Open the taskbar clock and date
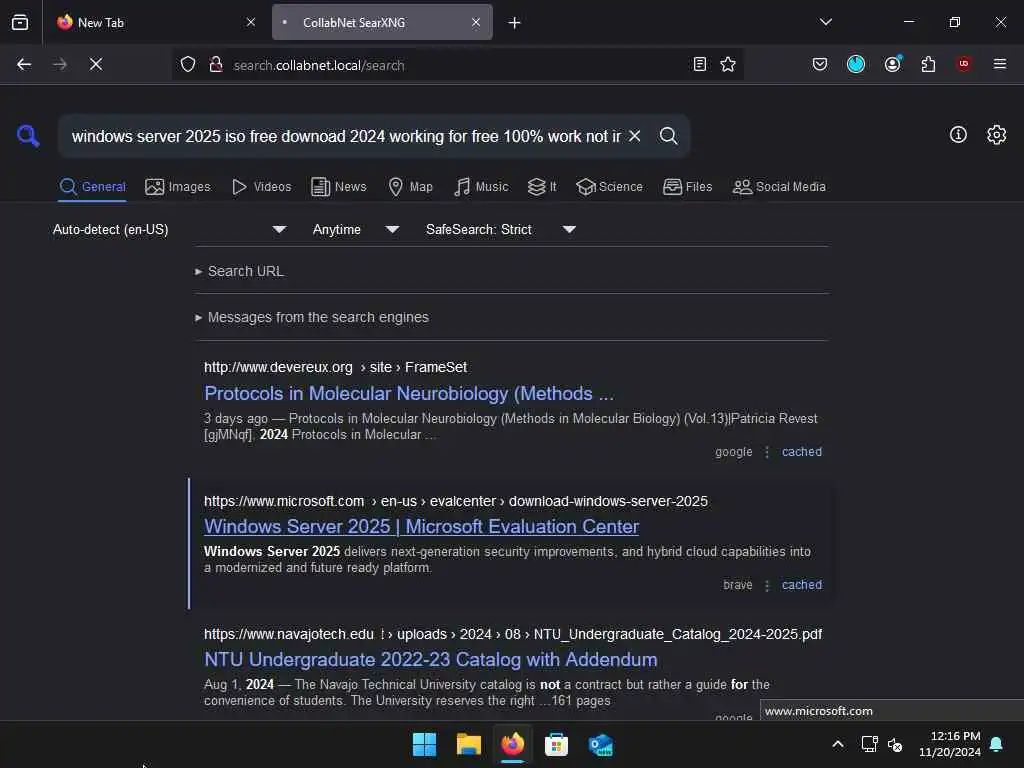 click(950, 744)
